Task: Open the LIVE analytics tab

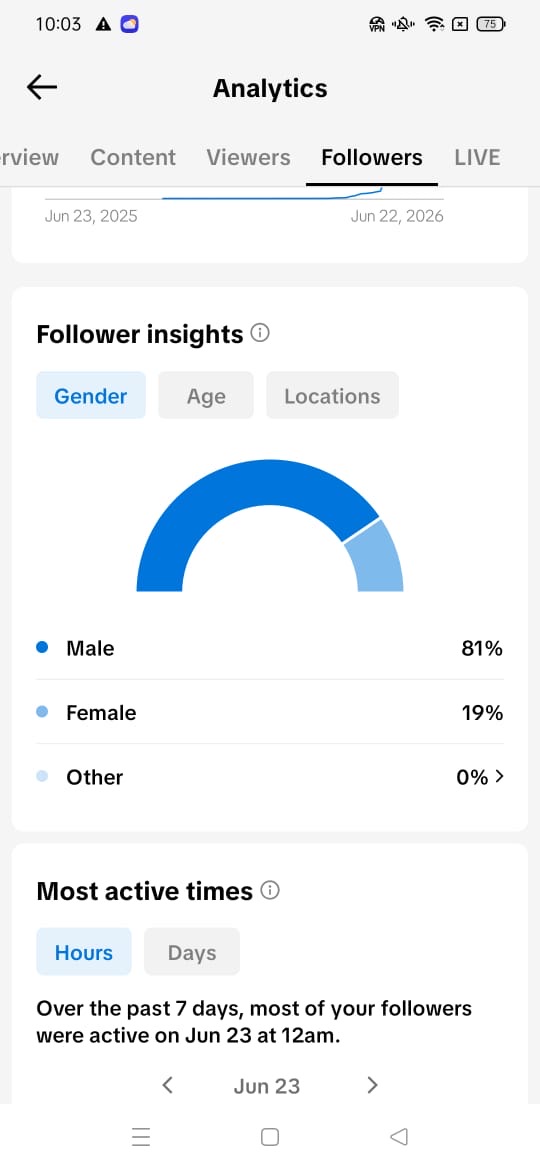Action: [477, 157]
